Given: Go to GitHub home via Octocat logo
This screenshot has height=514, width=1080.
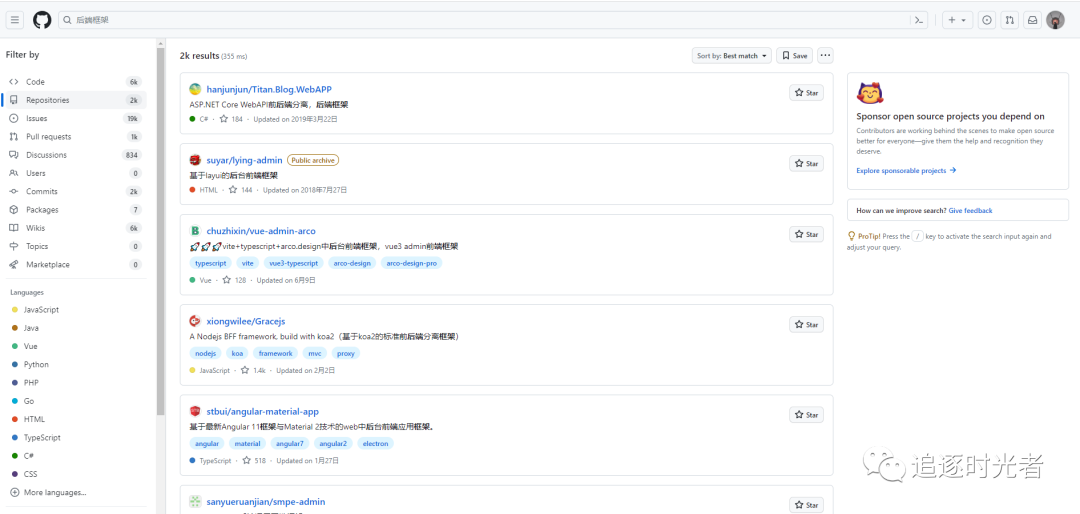Looking at the screenshot, I should [42, 20].
